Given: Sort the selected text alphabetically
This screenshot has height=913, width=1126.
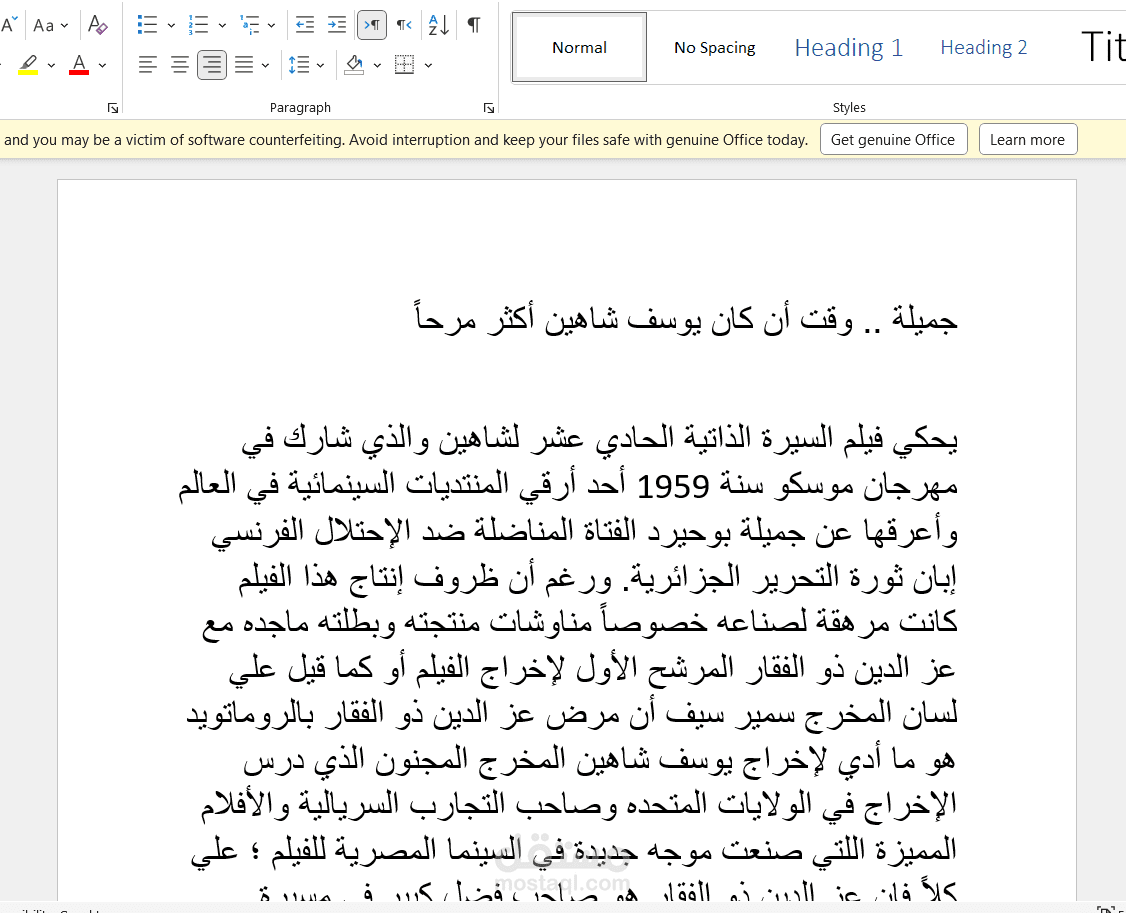Looking at the screenshot, I should click(x=438, y=25).
